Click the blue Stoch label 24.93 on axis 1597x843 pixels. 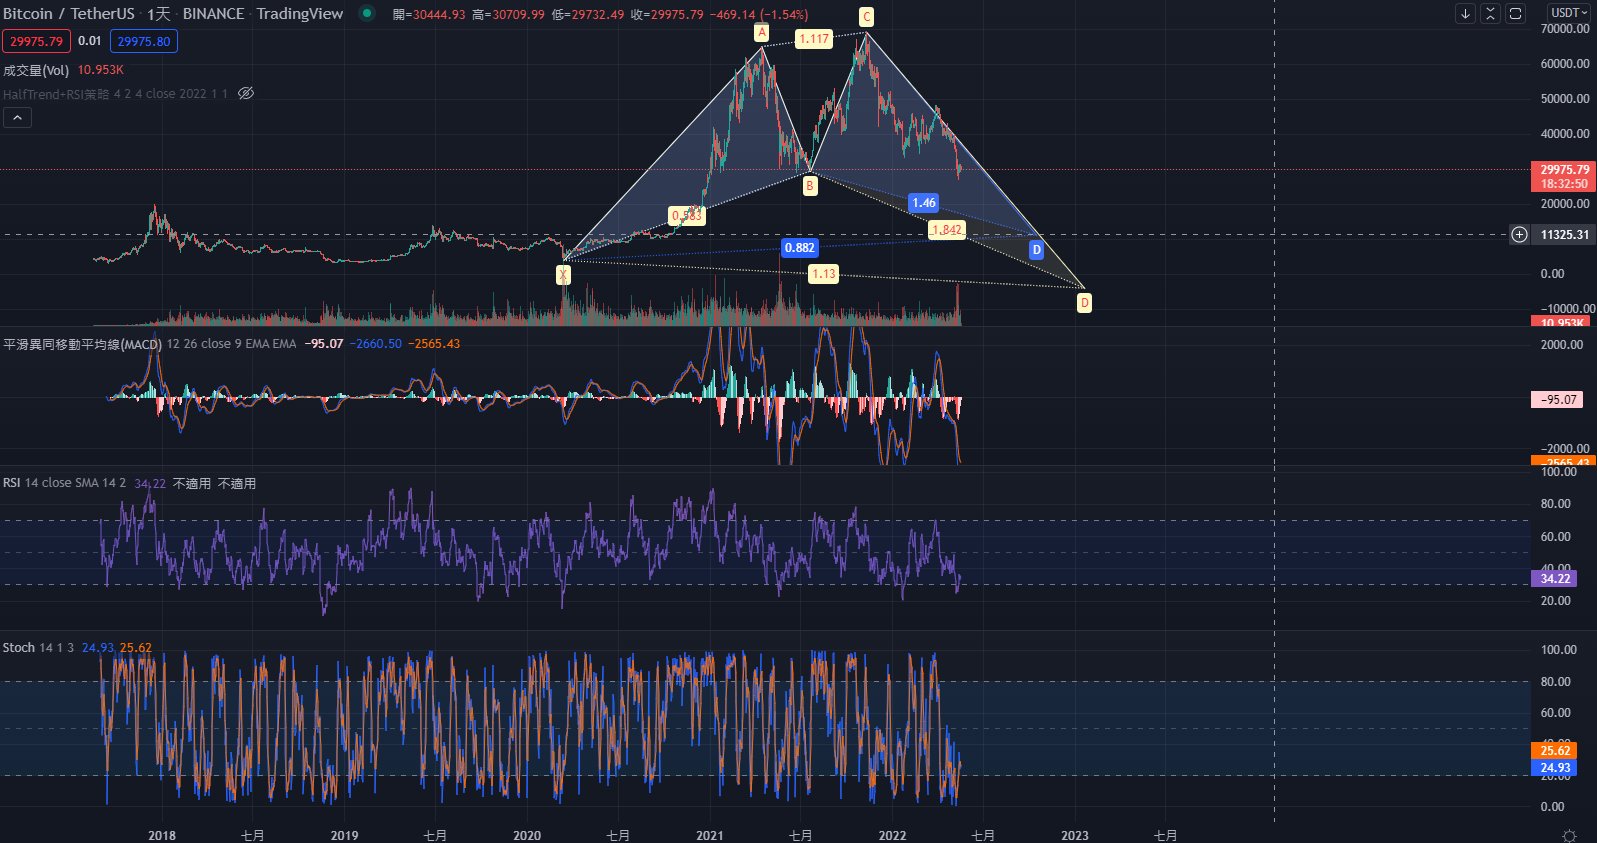(x=1554, y=768)
